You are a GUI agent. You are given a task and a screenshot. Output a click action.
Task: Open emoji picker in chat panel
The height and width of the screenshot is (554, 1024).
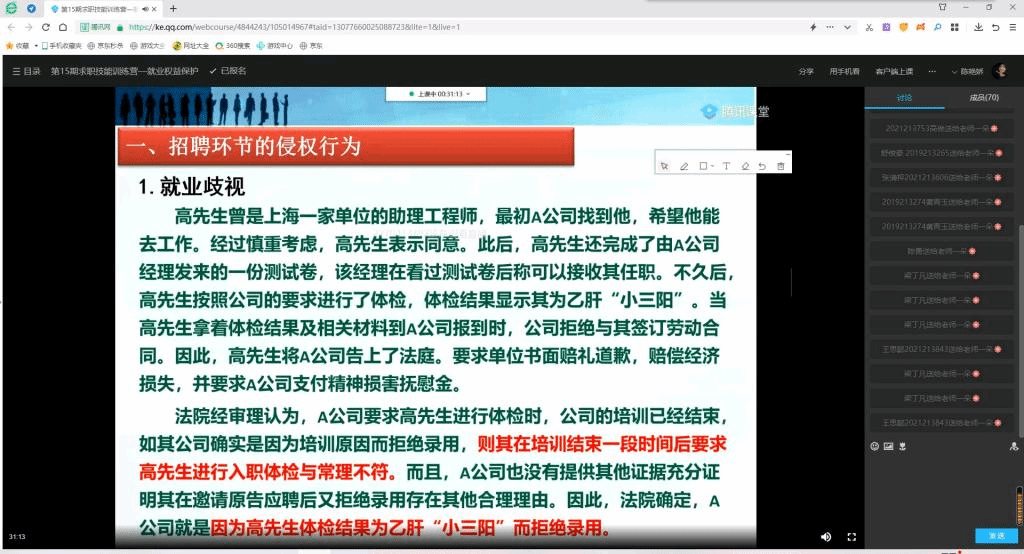click(874, 446)
